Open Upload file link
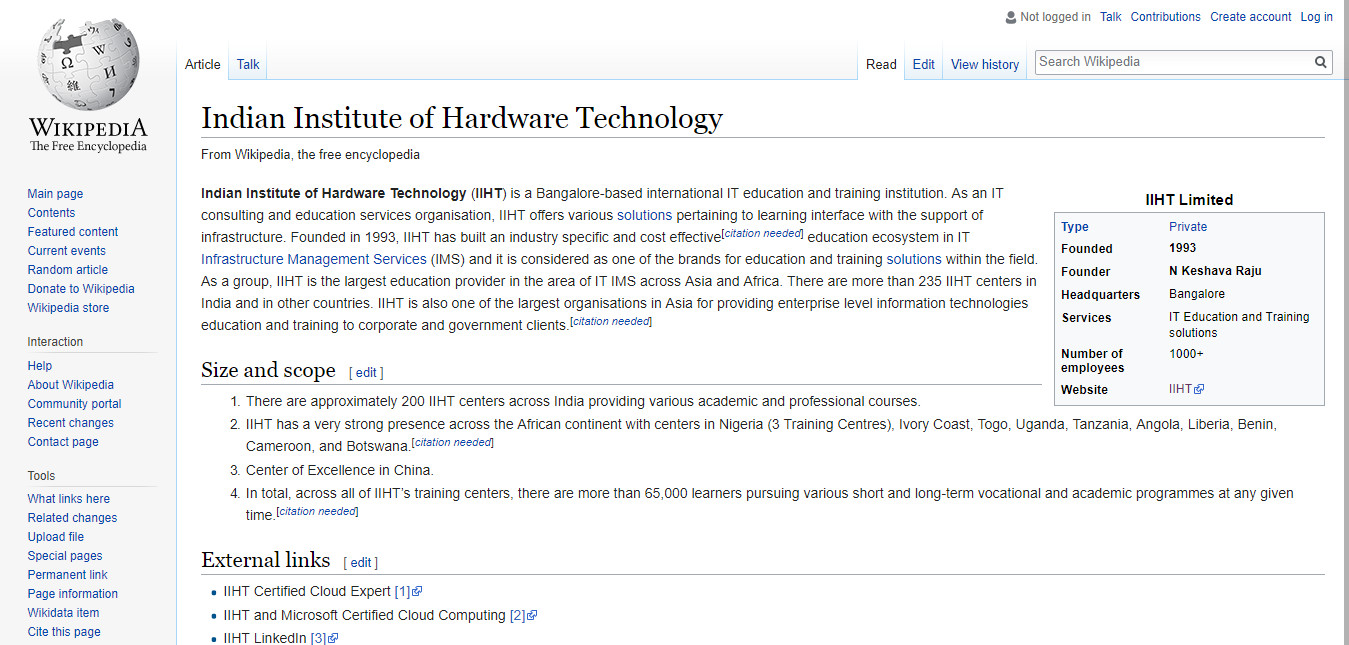Screen dimensions: 1349x645 click(x=56, y=537)
